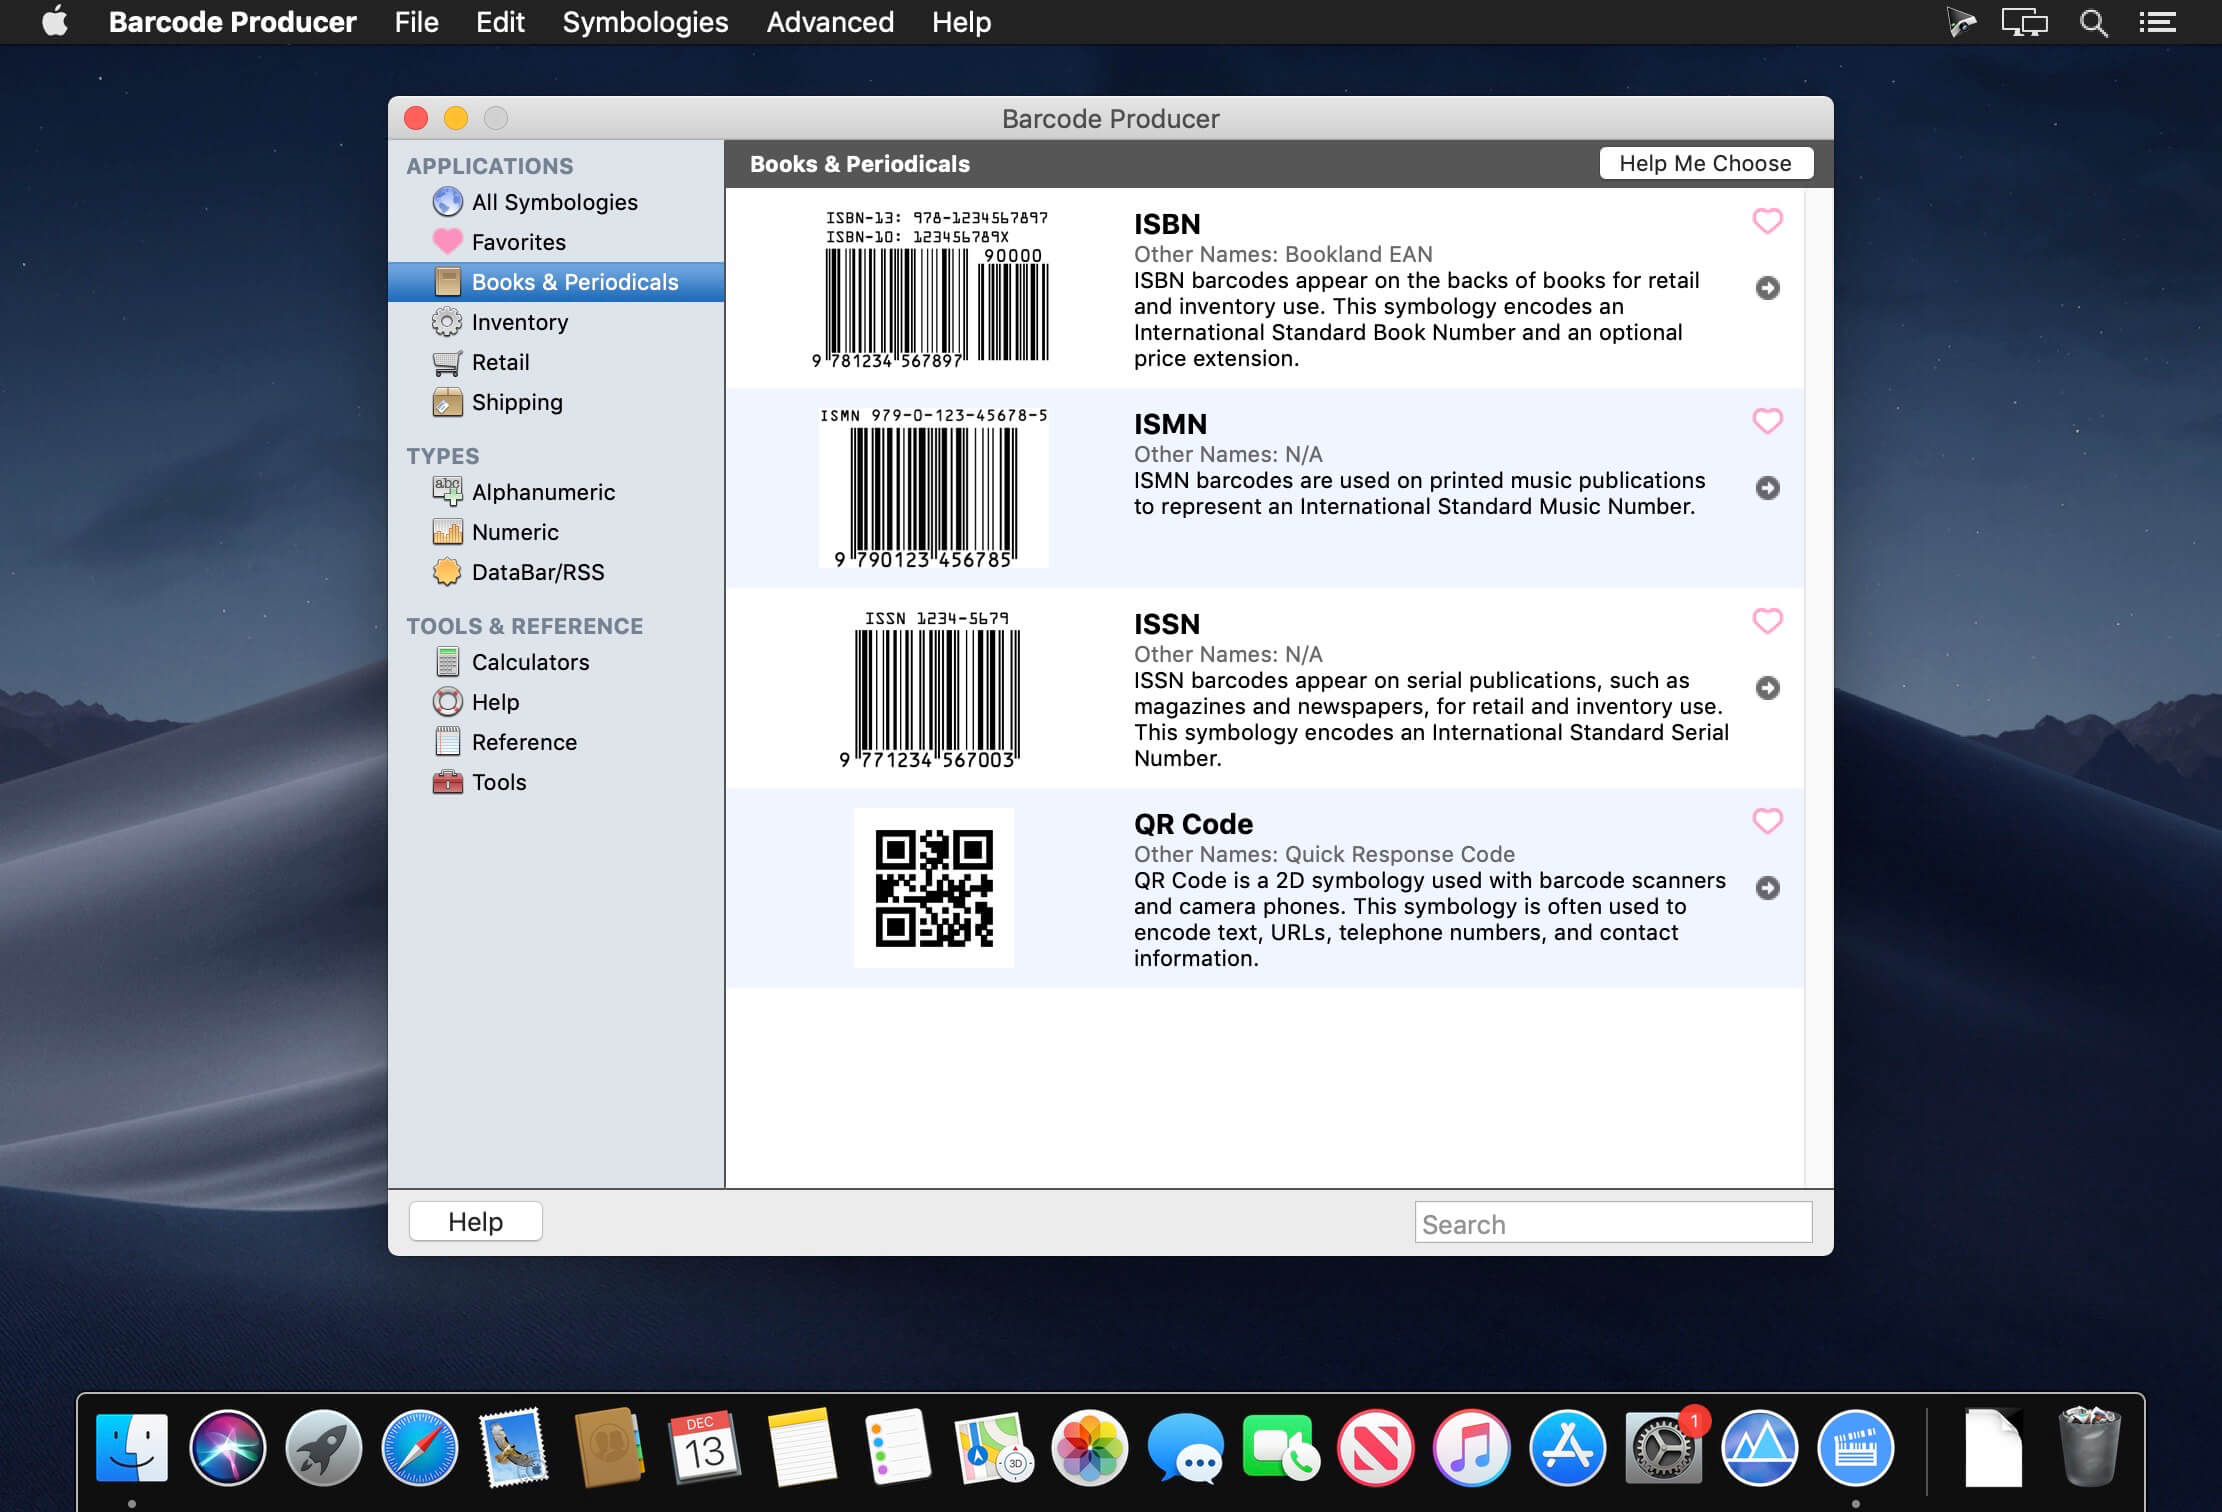Image resolution: width=2222 pixels, height=1512 pixels.
Task: Open Siri from the dock
Action: point(228,1447)
